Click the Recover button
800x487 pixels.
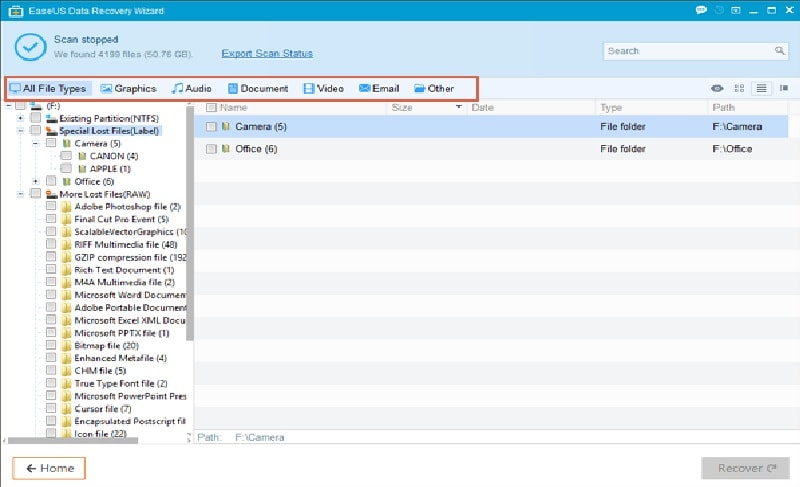coord(745,468)
